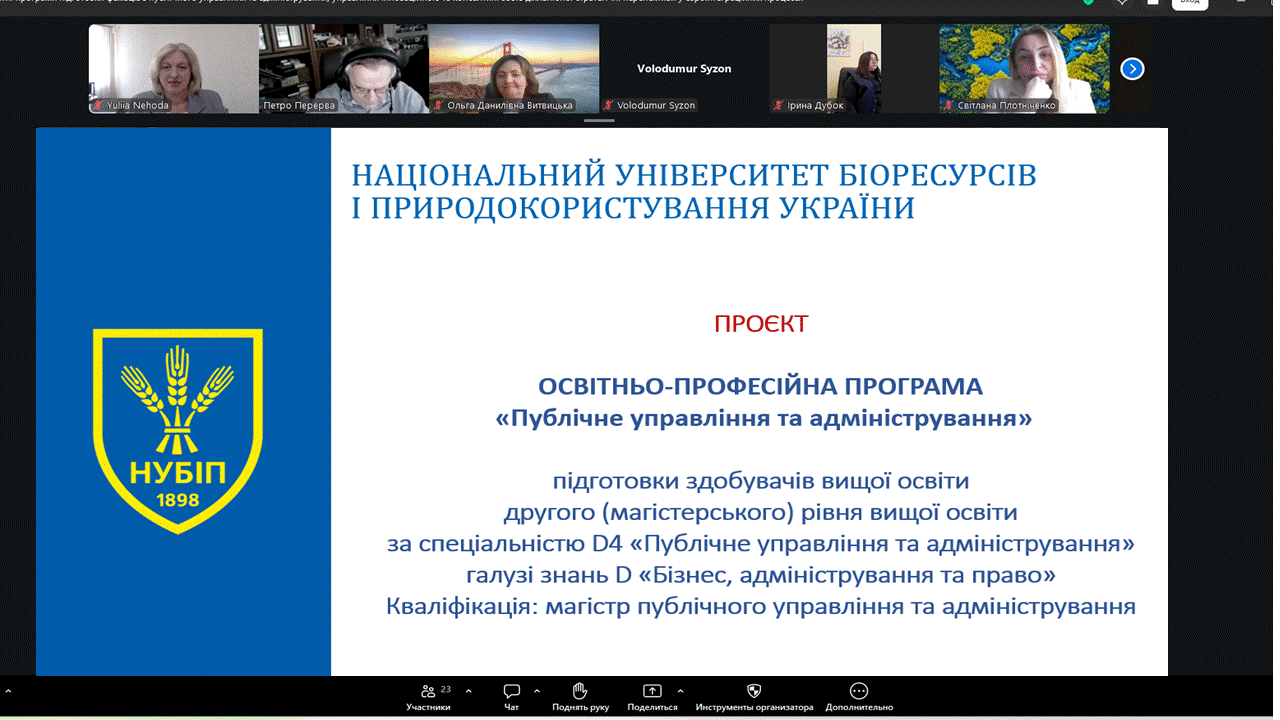Expand the arrow next to Участники

click(x=468, y=691)
